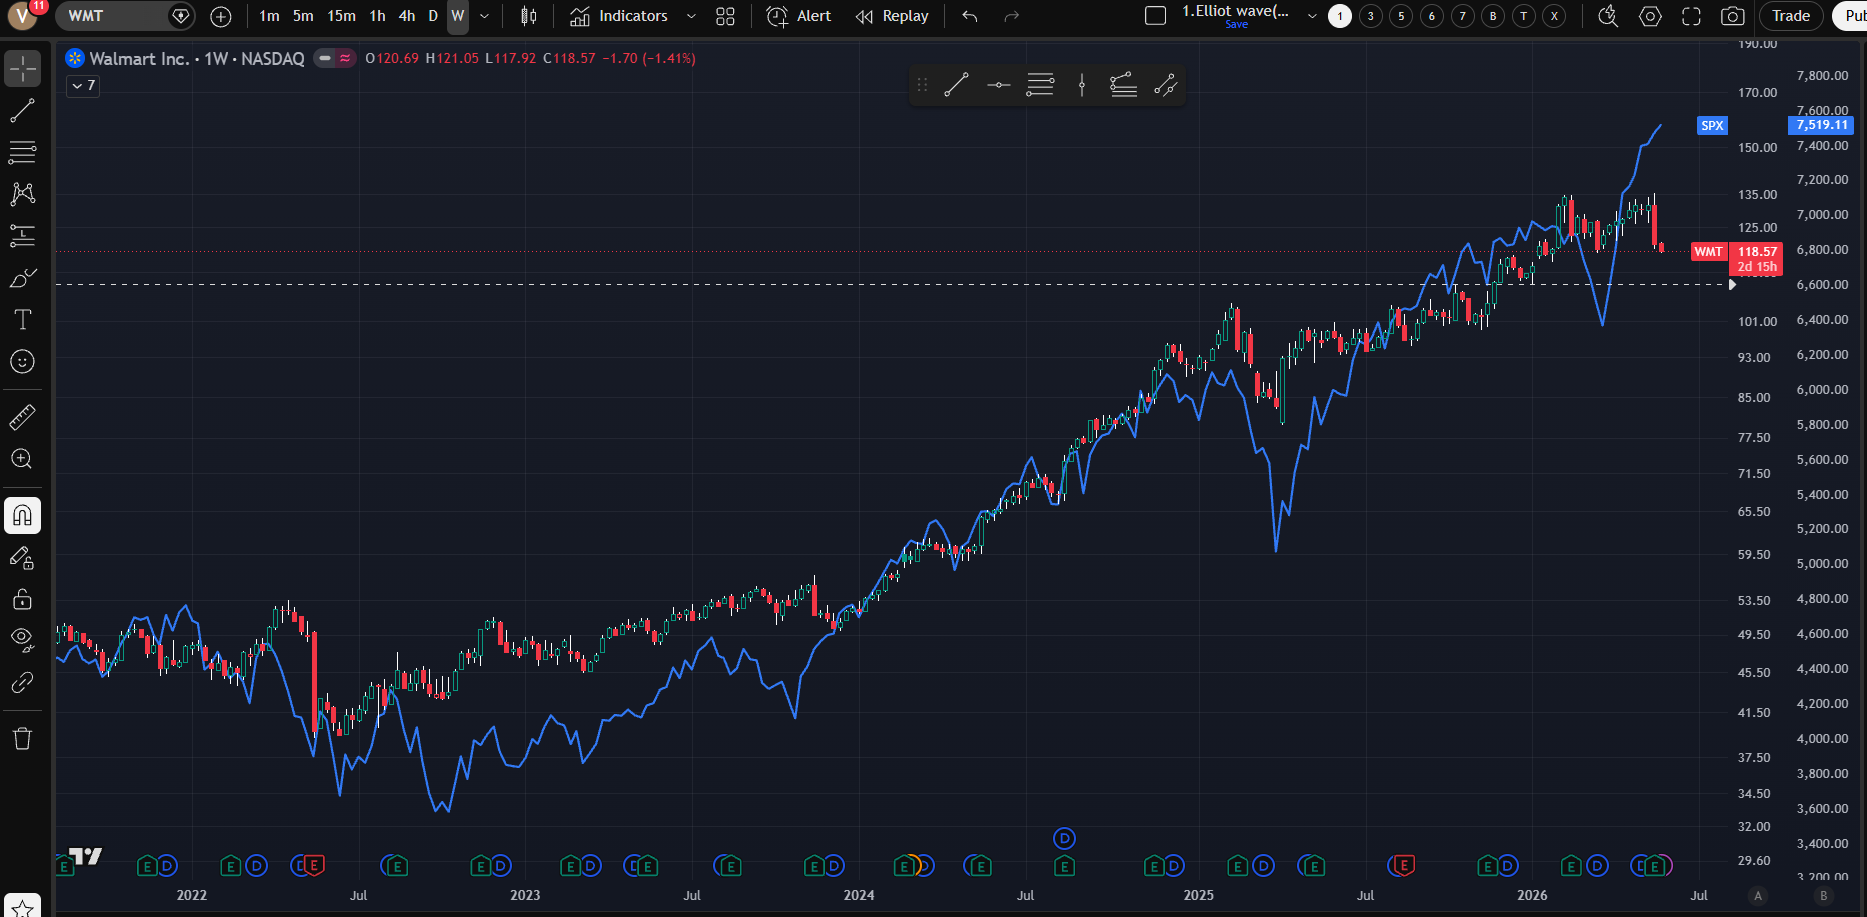Pick the trend-based Fib extension in floating toolbar

point(1123,85)
